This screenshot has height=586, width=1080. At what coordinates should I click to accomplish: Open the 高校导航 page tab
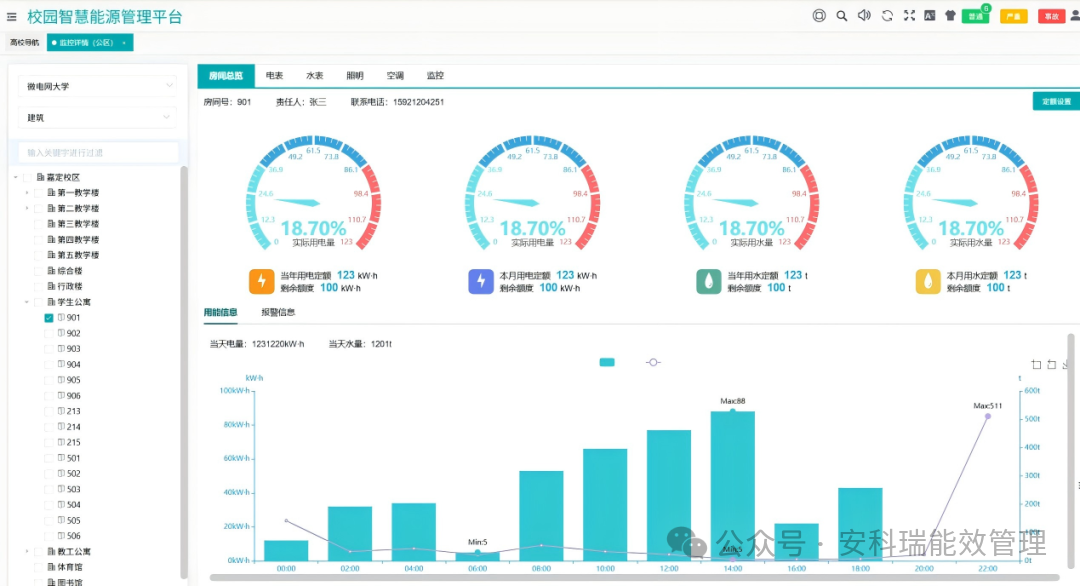(x=25, y=43)
